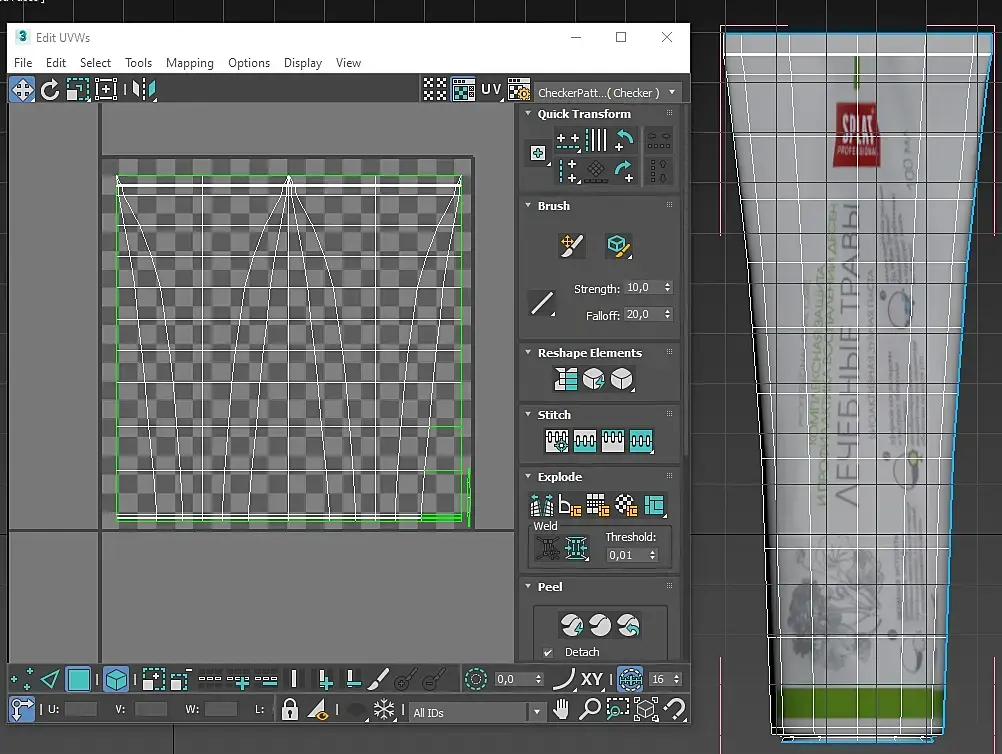
Task: Toggle the lock selection padlock icon
Action: (289, 710)
